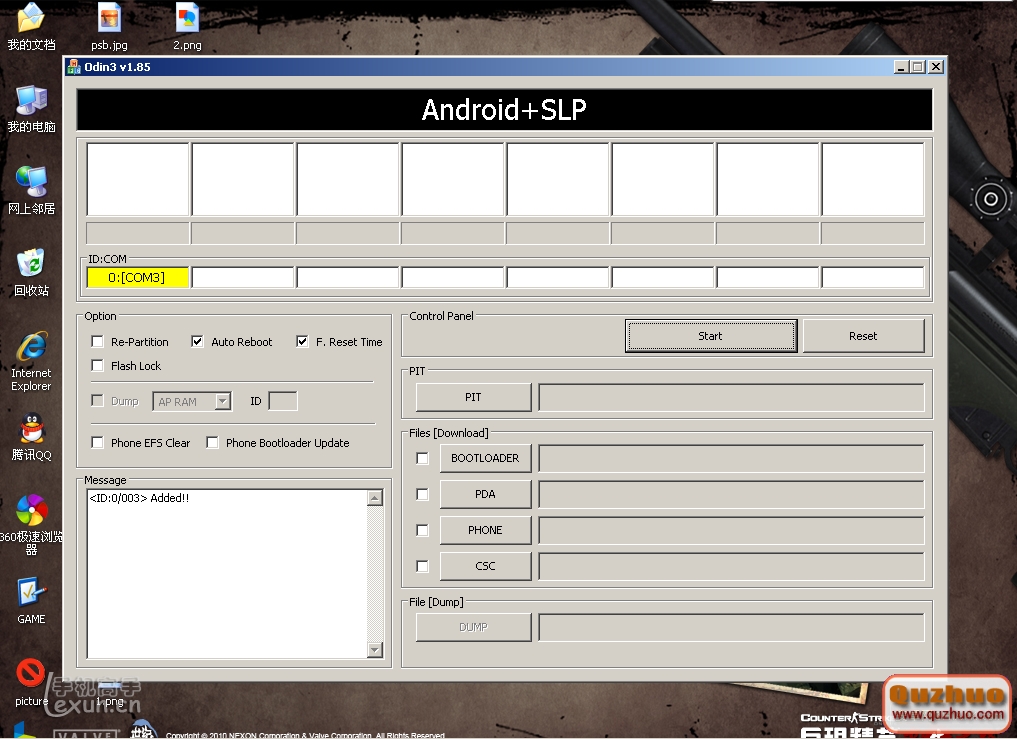Image resolution: width=1017 pixels, height=739 pixels.
Task: Click the 回收站 recycle bin icon
Action: 31,264
